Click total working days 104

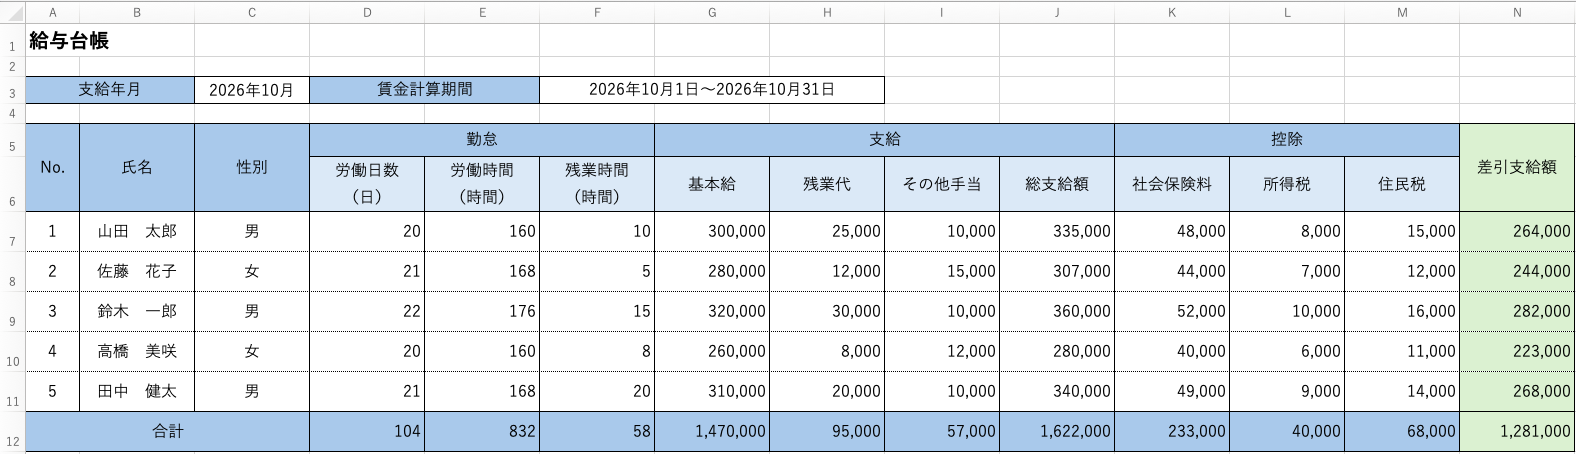(x=367, y=432)
